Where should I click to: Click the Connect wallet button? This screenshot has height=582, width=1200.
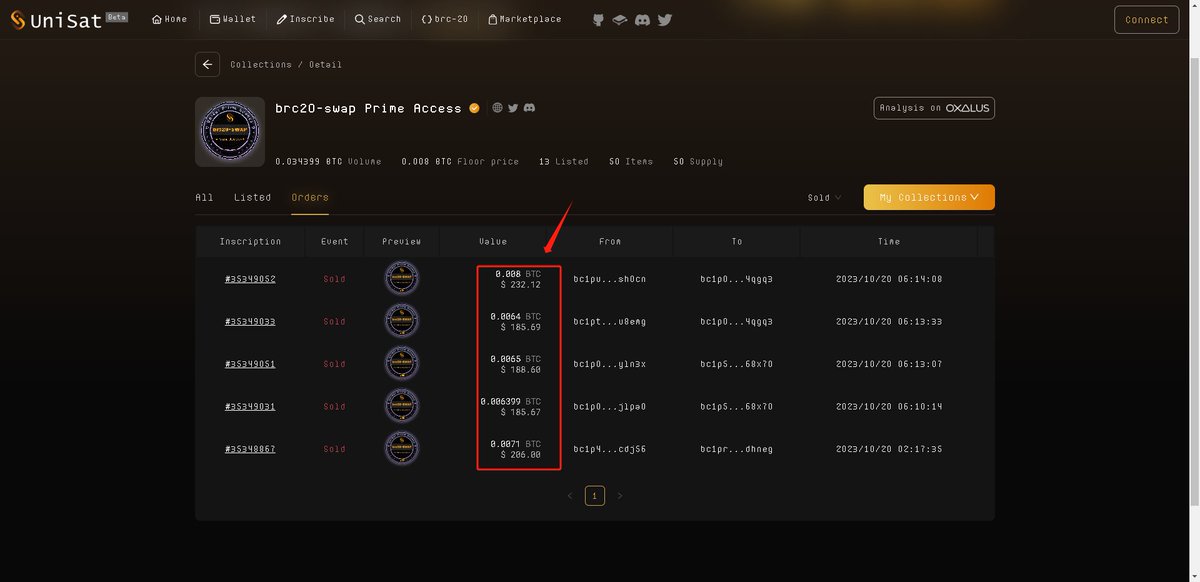click(x=1146, y=20)
